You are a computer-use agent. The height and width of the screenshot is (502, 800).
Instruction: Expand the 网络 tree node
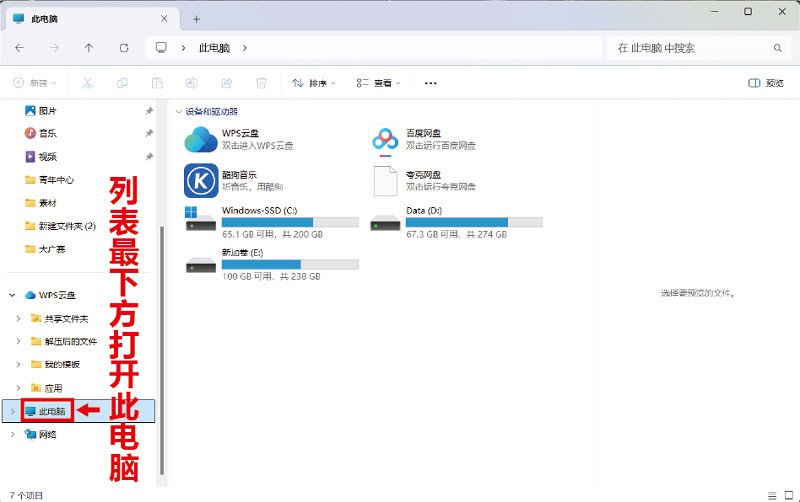[12, 434]
